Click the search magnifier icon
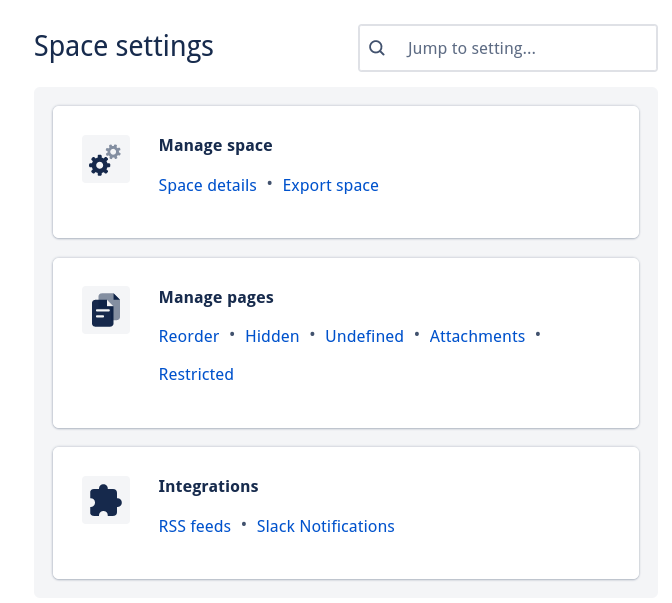The height and width of the screenshot is (603, 672). tap(377, 48)
